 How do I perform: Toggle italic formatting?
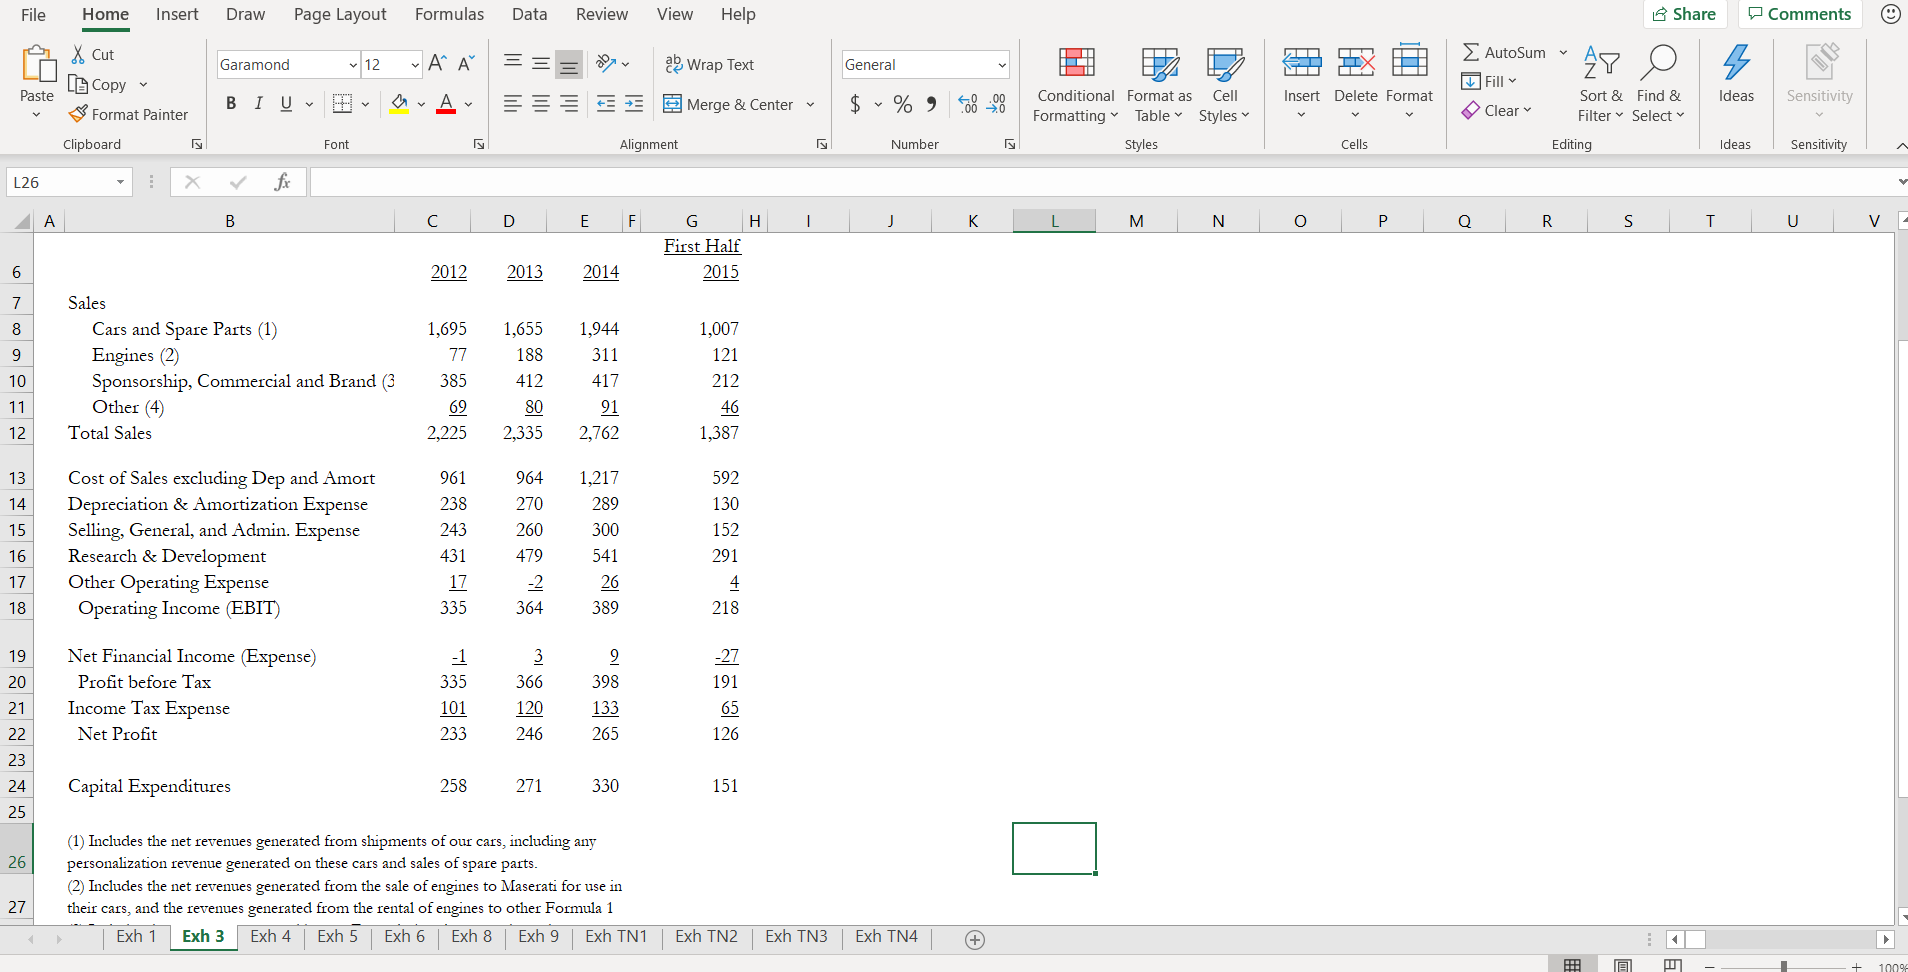pyautogui.click(x=258, y=103)
